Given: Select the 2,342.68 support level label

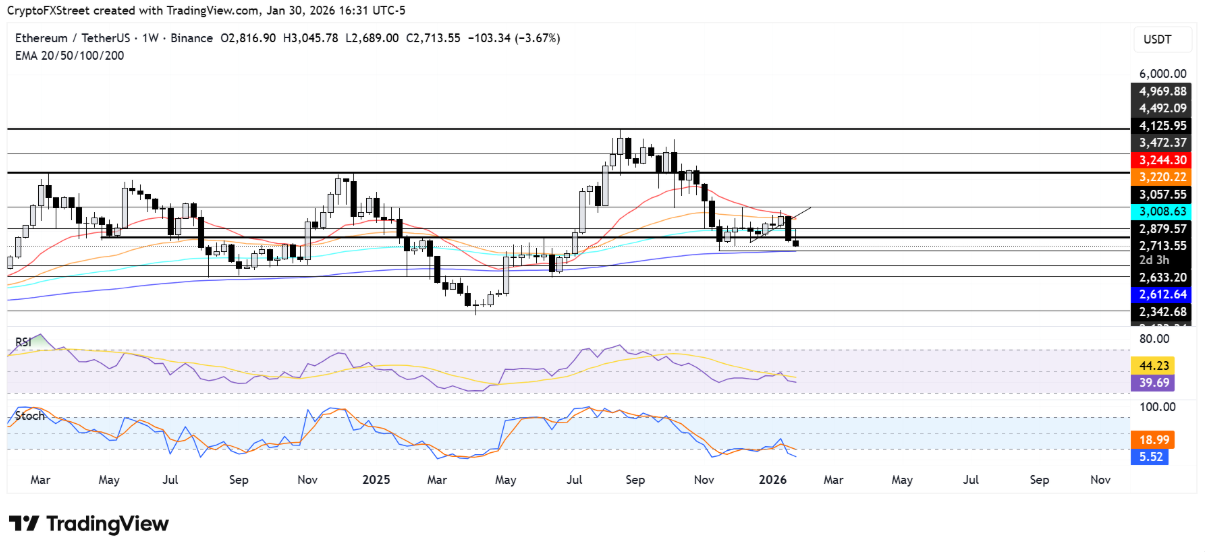Looking at the screenshot, I should pos(1160,313).
